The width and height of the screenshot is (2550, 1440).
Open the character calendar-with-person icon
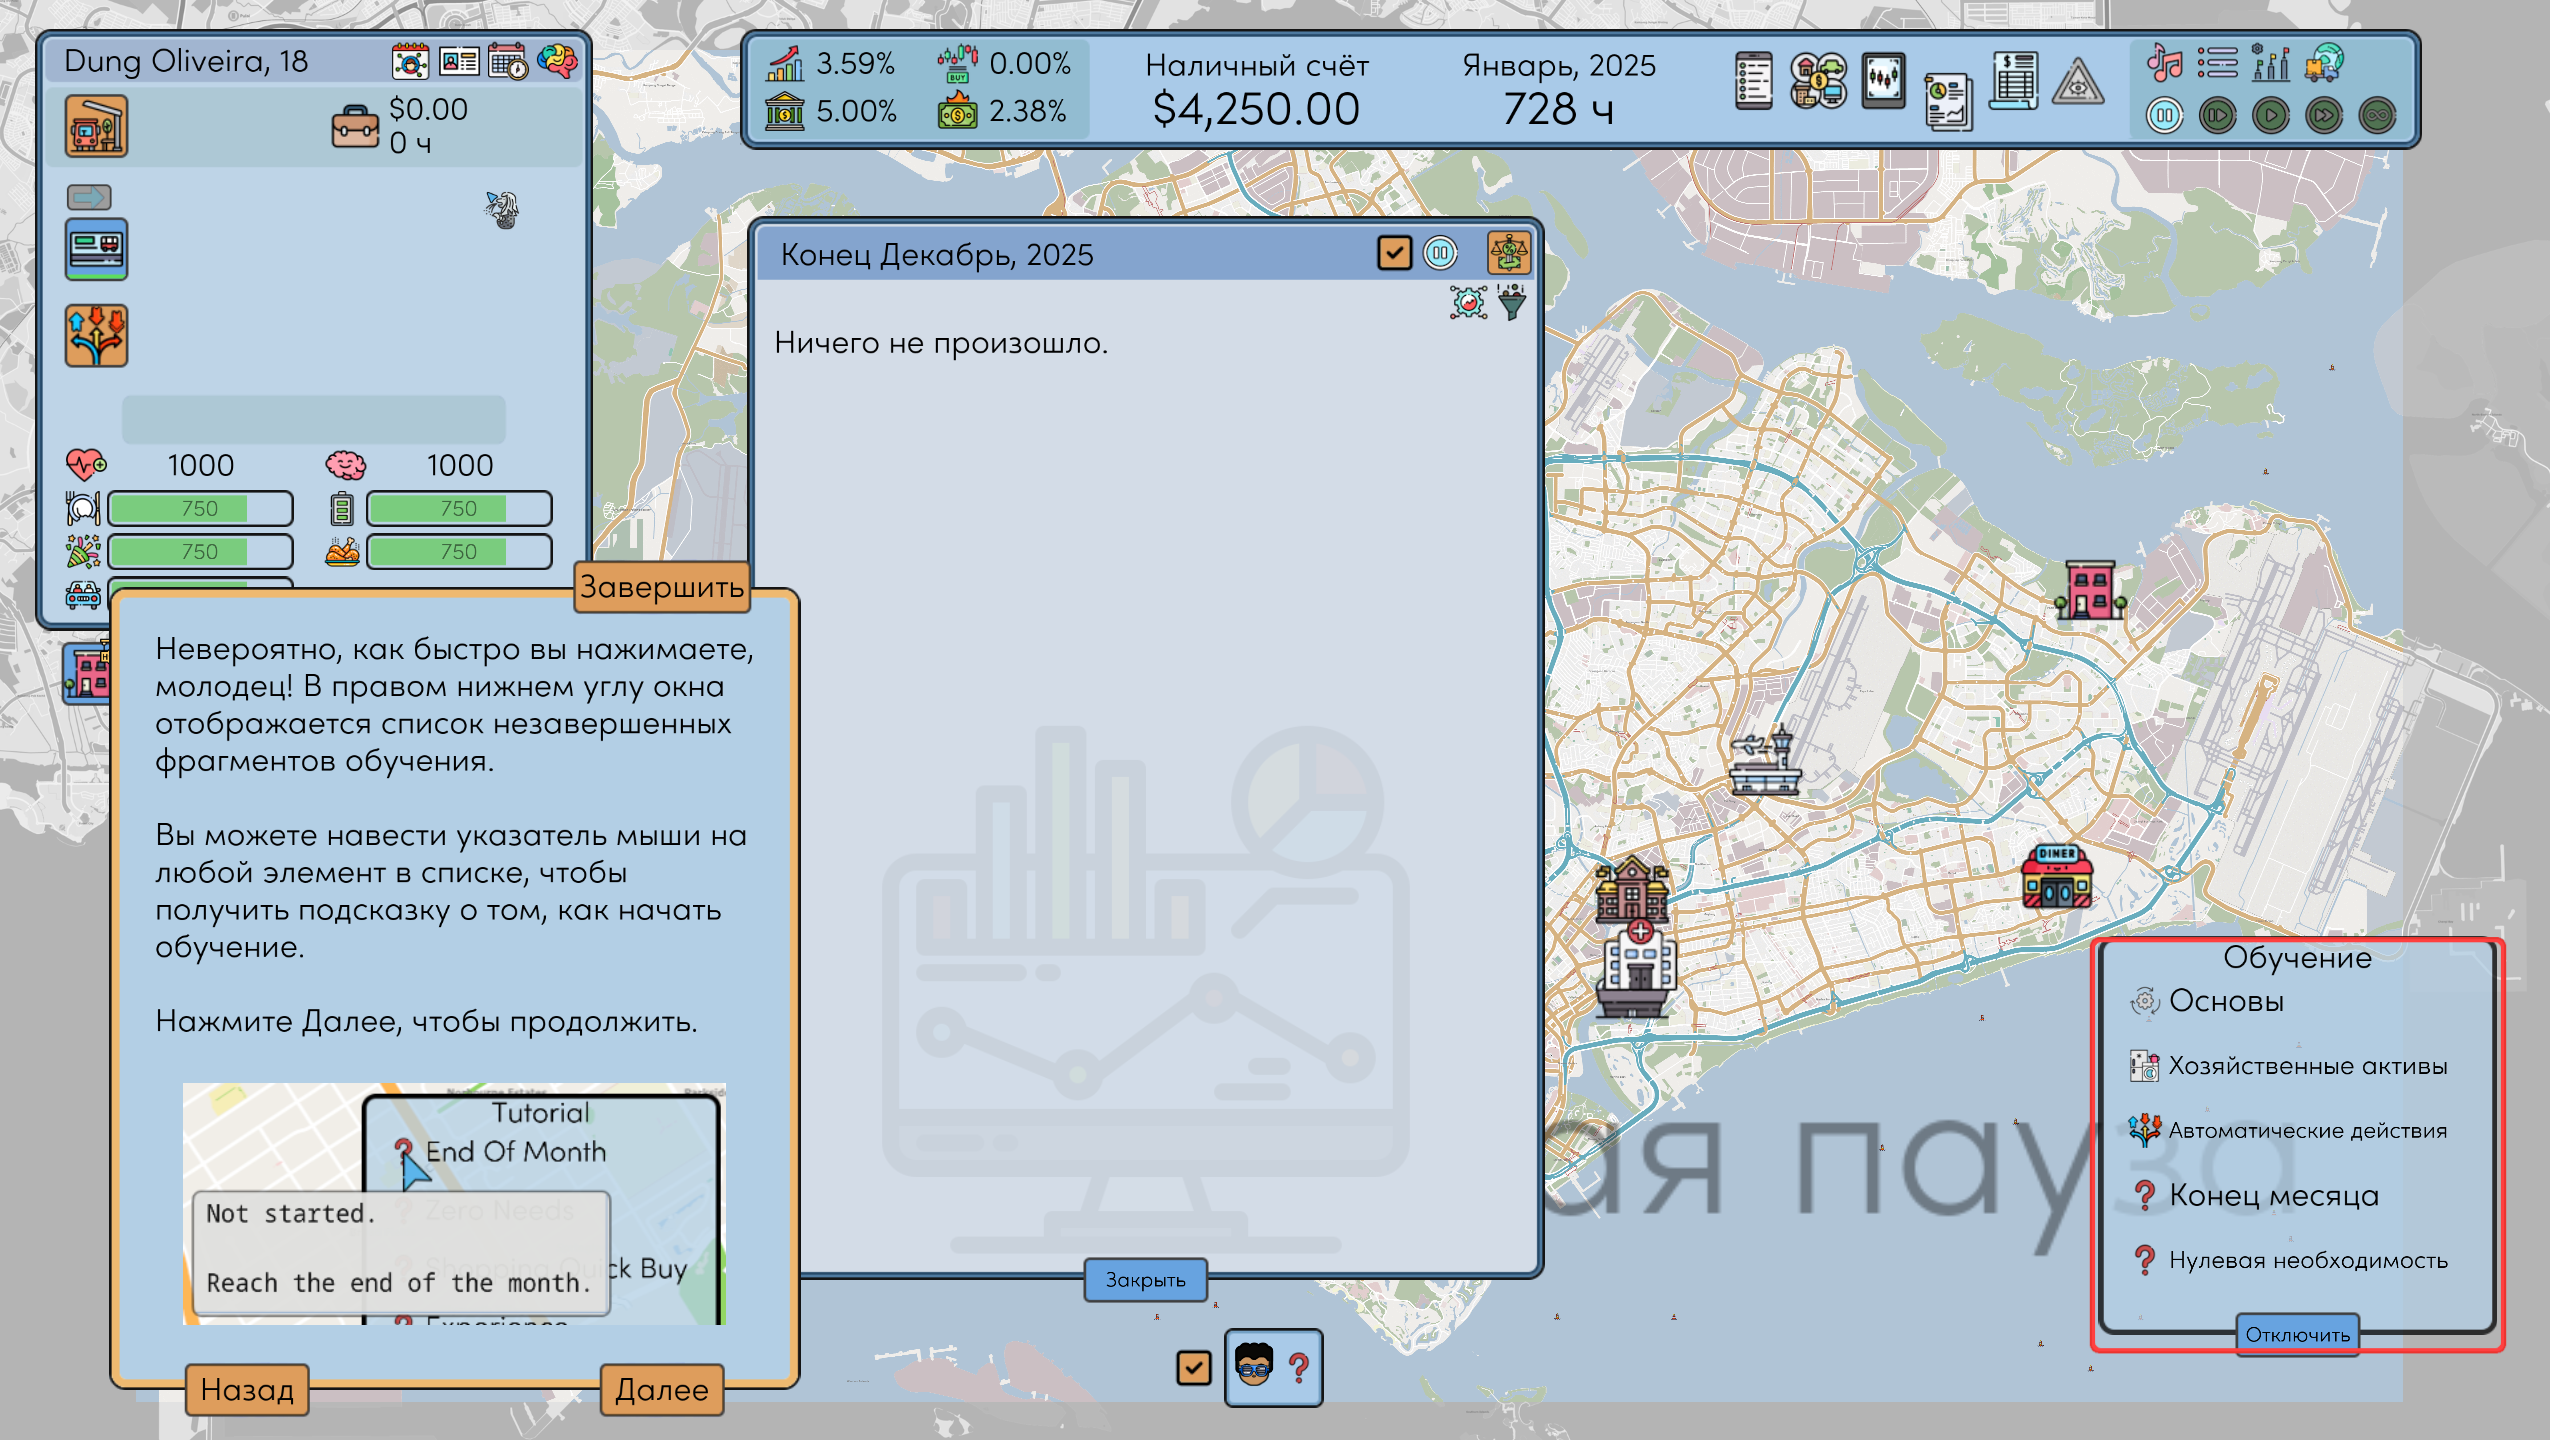[x=410, y=61]
